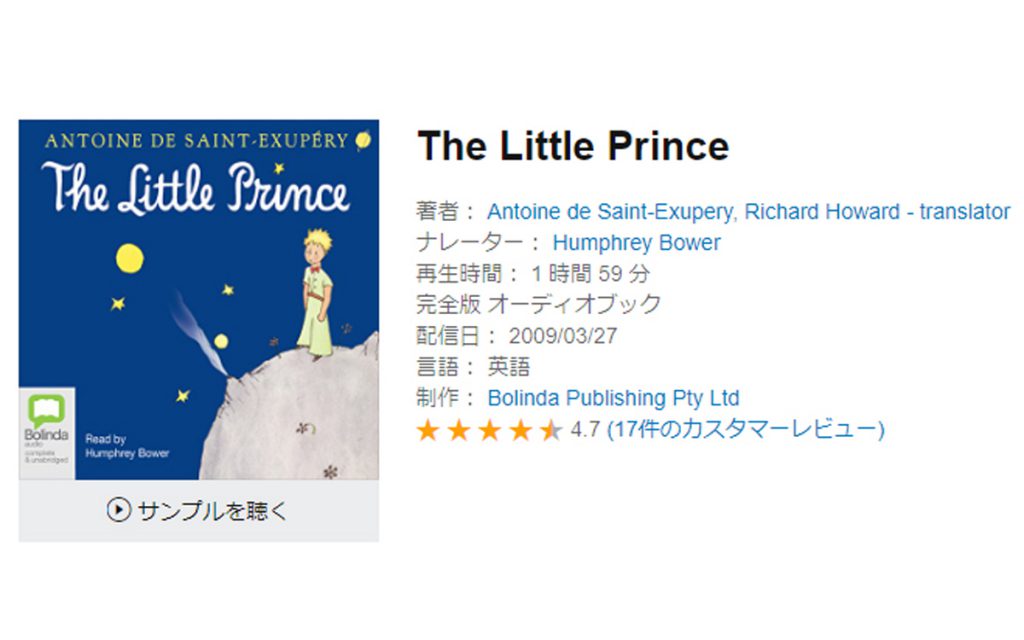Open the Antoine de Saint-Exupery author link
Image resolution: width=1024 pixels, height=640 pixels.
coord(599,212)
